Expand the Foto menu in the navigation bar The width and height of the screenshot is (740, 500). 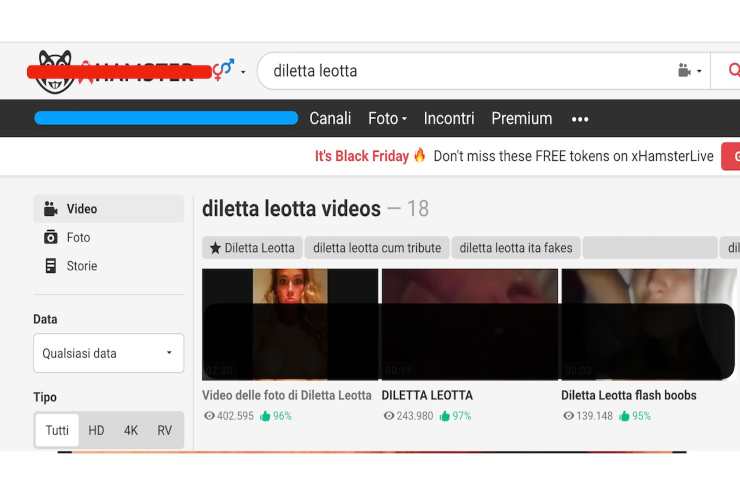point(387,119)
